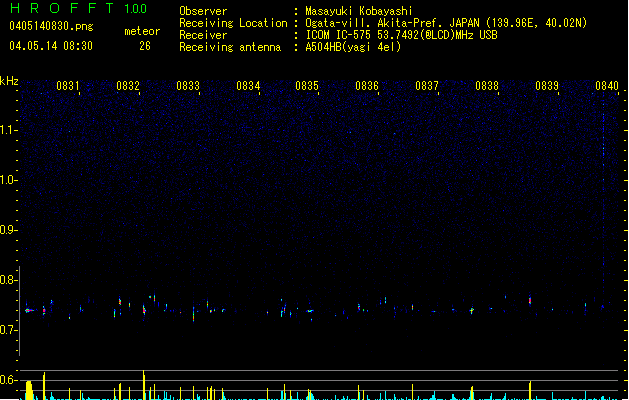Click the 0.8 kHz axis label

pyautogui.click(x=8, y=280)
